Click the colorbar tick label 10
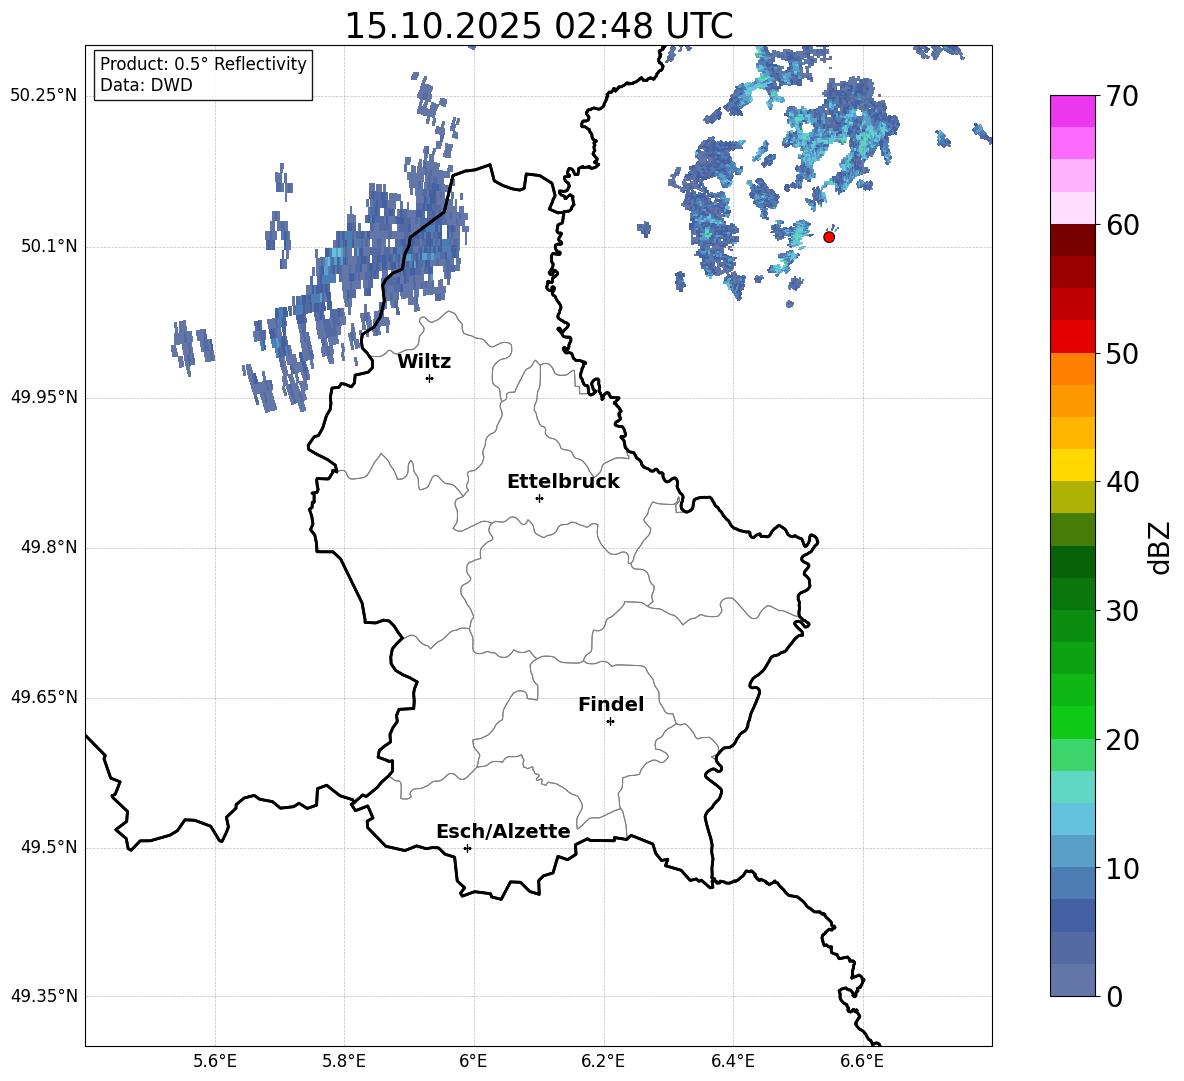This screenshot has height=1081, width=1184. click(1122, 868)
